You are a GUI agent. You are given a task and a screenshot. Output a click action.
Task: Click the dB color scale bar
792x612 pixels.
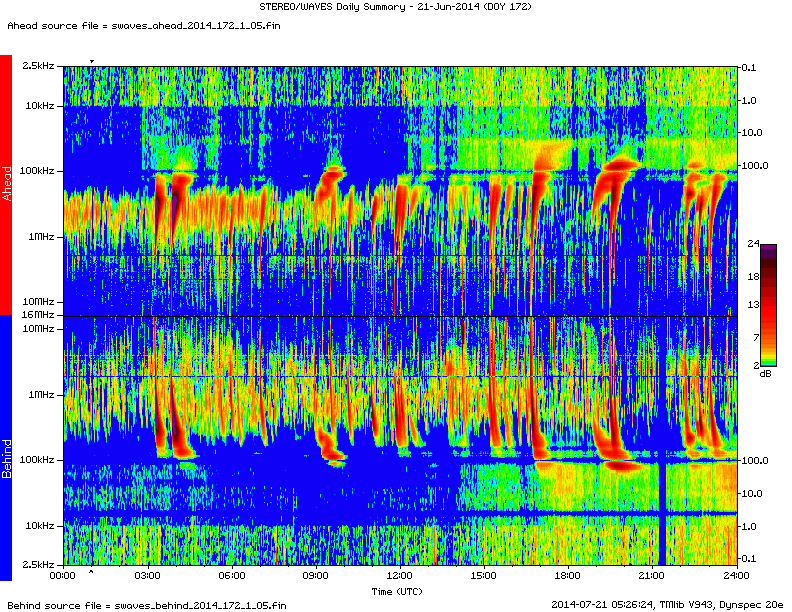click(x=768, y=305)
